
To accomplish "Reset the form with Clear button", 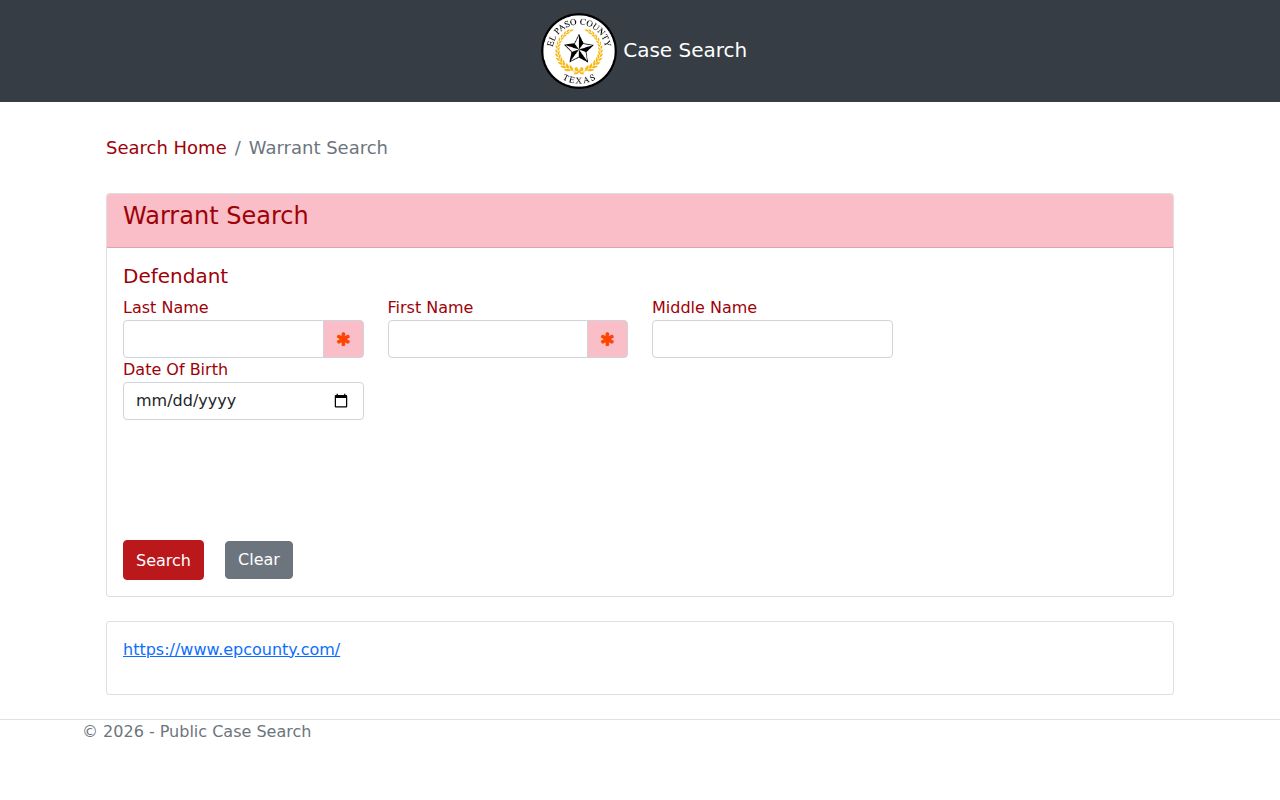I will coord(259,560).
